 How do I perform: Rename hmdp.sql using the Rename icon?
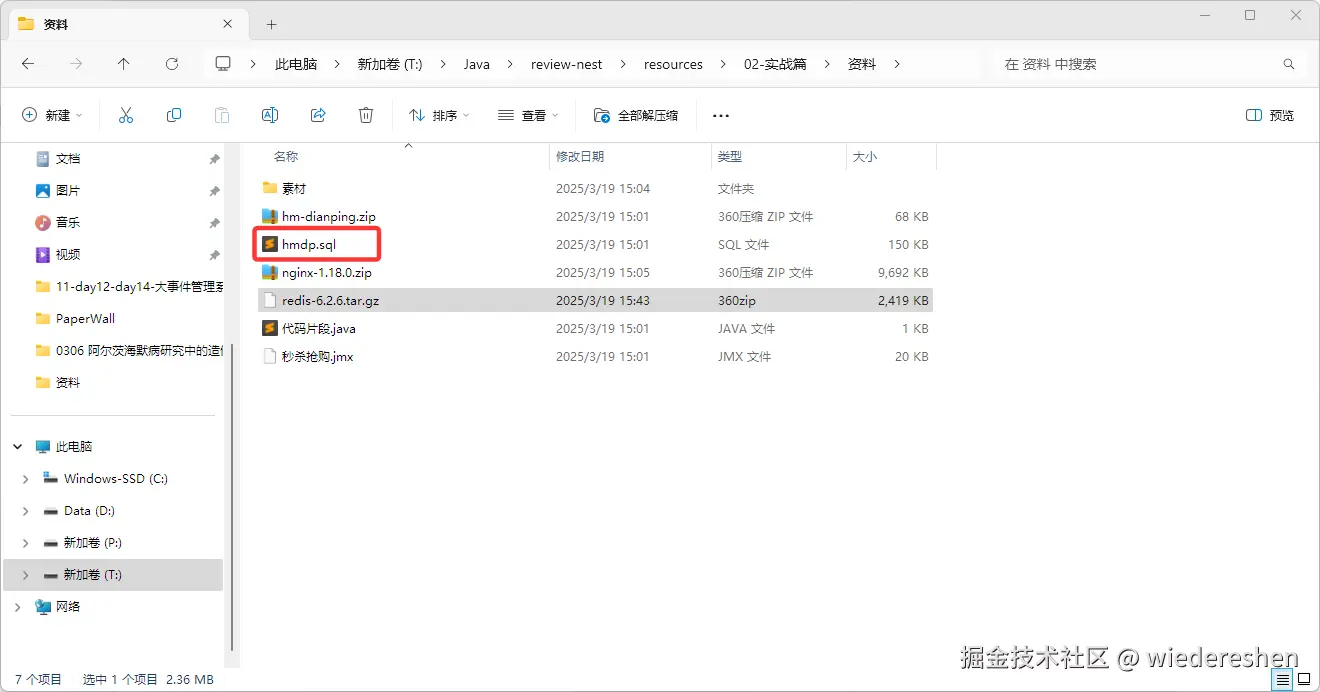tap(269, 114)
